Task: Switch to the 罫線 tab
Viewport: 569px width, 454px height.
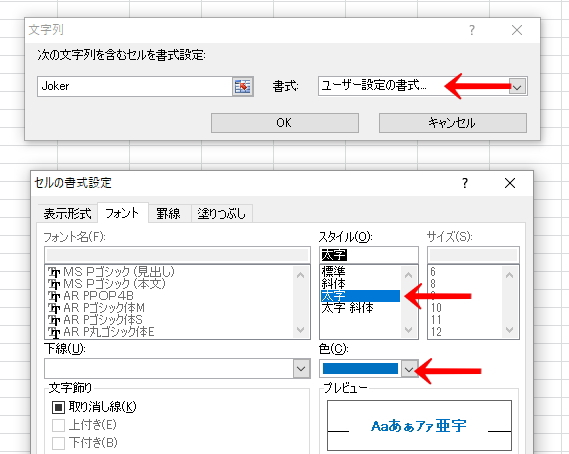Action: pyautogui.click(x=168, y=213)
